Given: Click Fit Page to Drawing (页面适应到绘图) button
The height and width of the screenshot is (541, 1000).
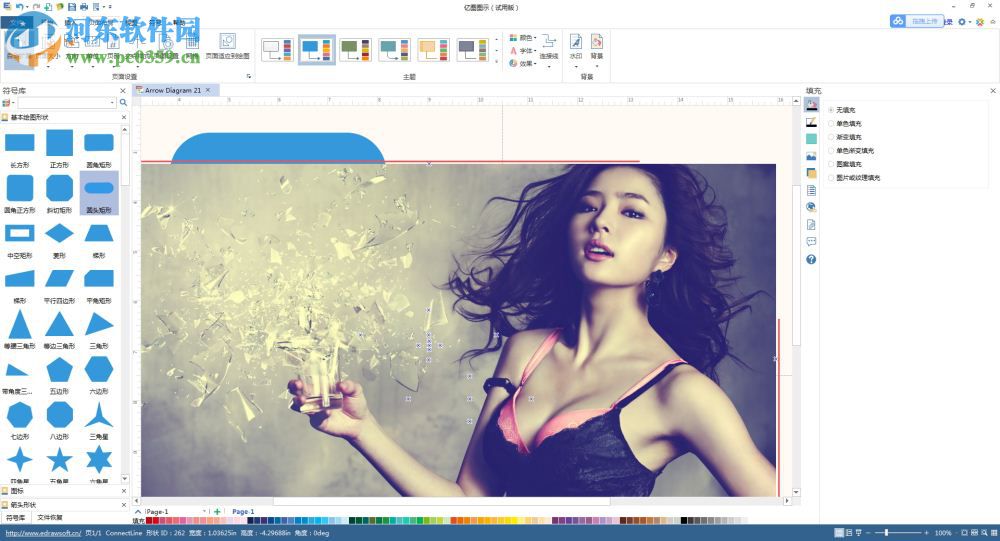Looking at the screenshot, I should click(x=228, y=47).
